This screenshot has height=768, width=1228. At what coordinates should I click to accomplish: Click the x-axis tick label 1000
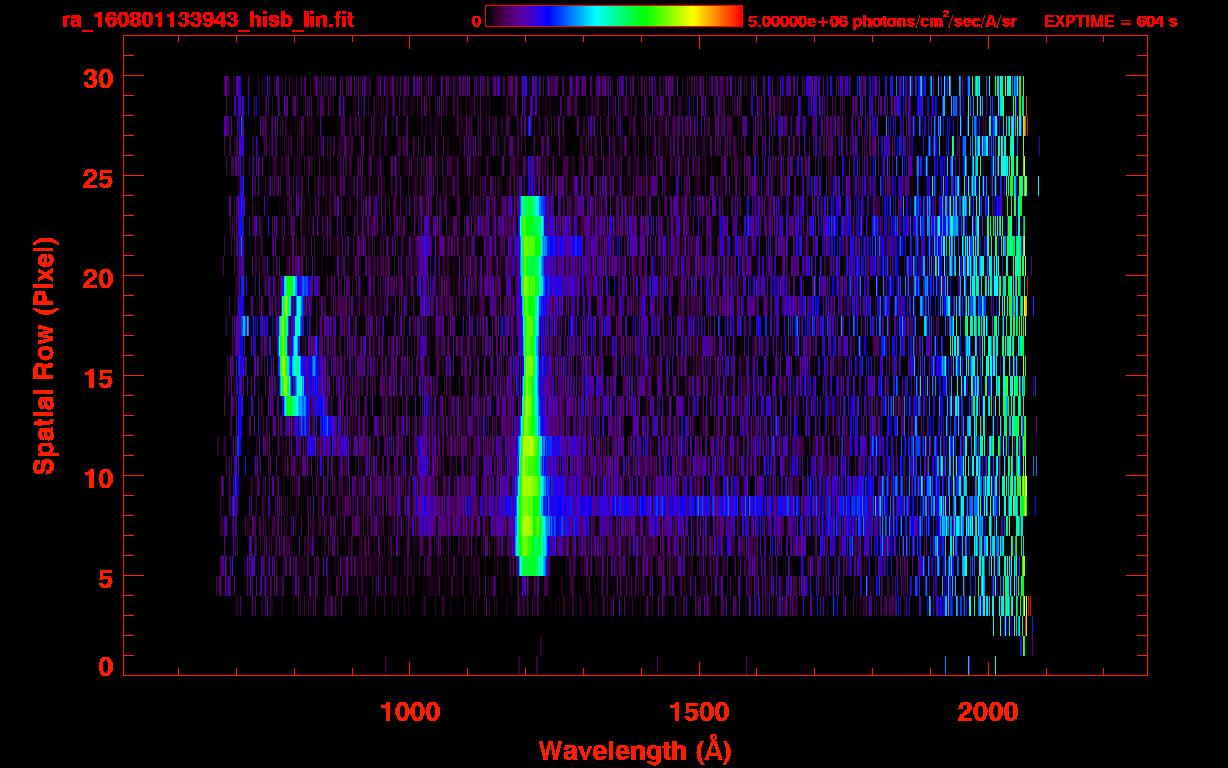point(411,712)
